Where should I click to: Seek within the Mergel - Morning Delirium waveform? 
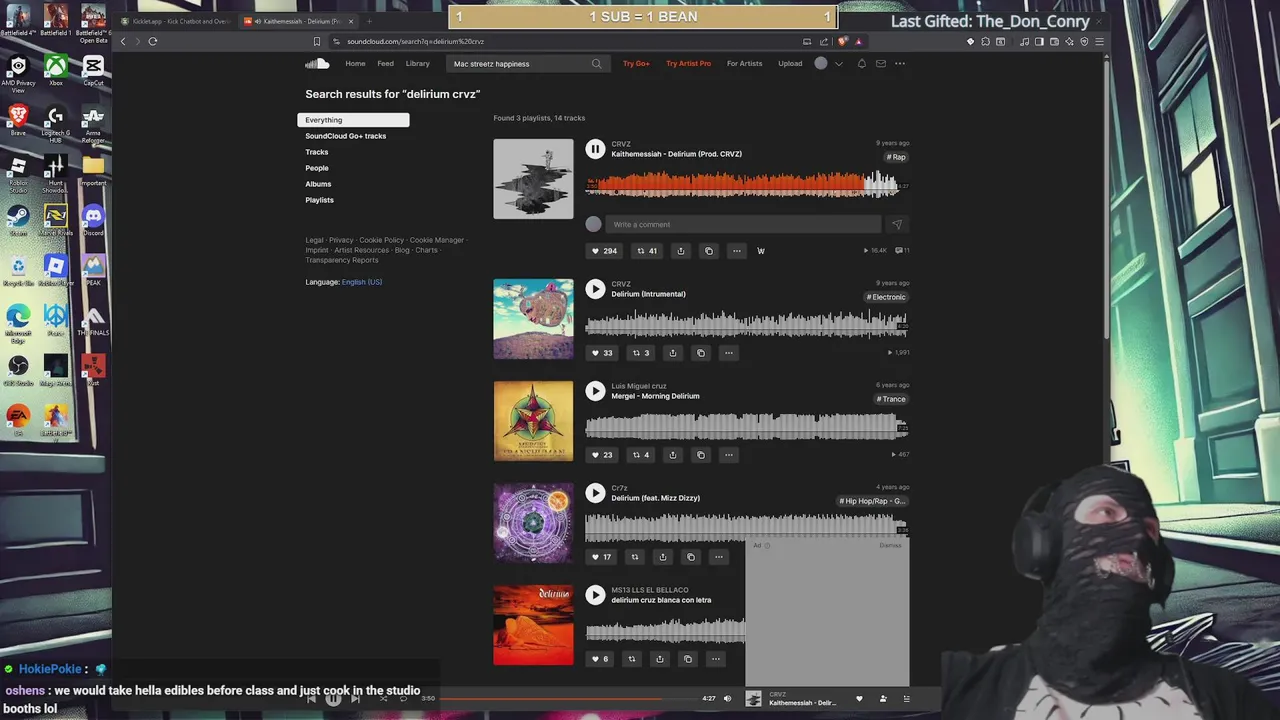(747, 426)
